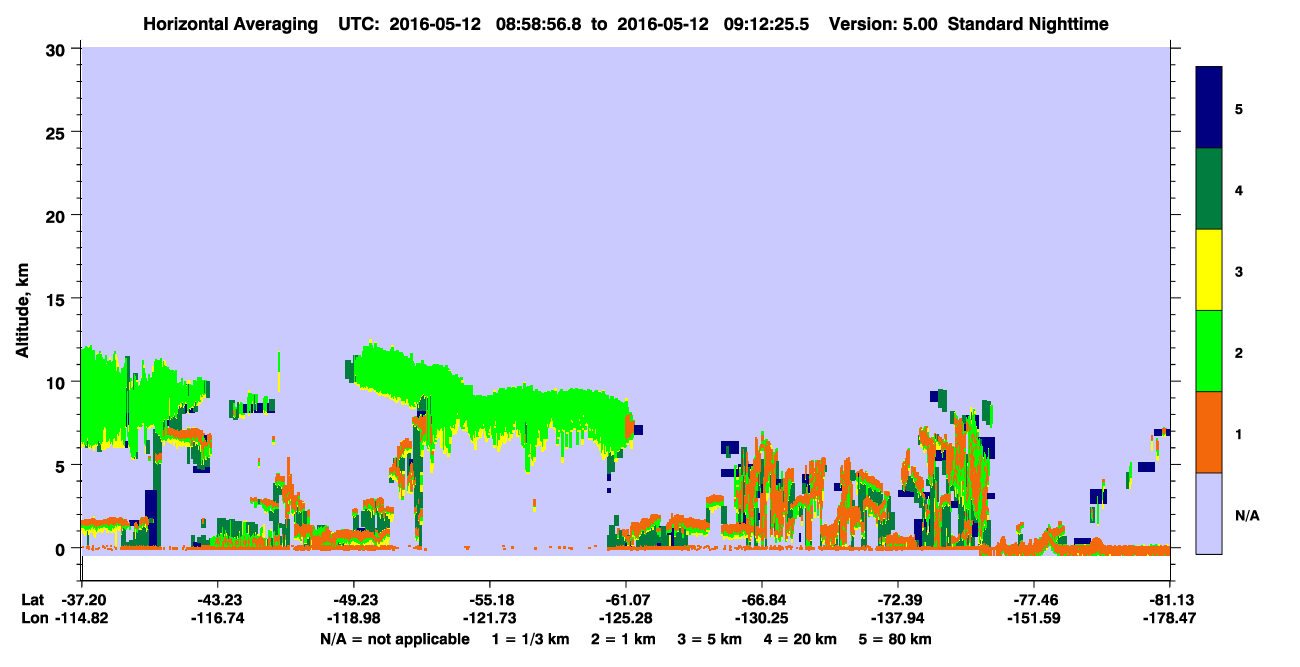Image resolution: width=1300 pixels, height=667 pixels.
Task: Click the start time '08:58:56.8' in title
Action: 537,23
